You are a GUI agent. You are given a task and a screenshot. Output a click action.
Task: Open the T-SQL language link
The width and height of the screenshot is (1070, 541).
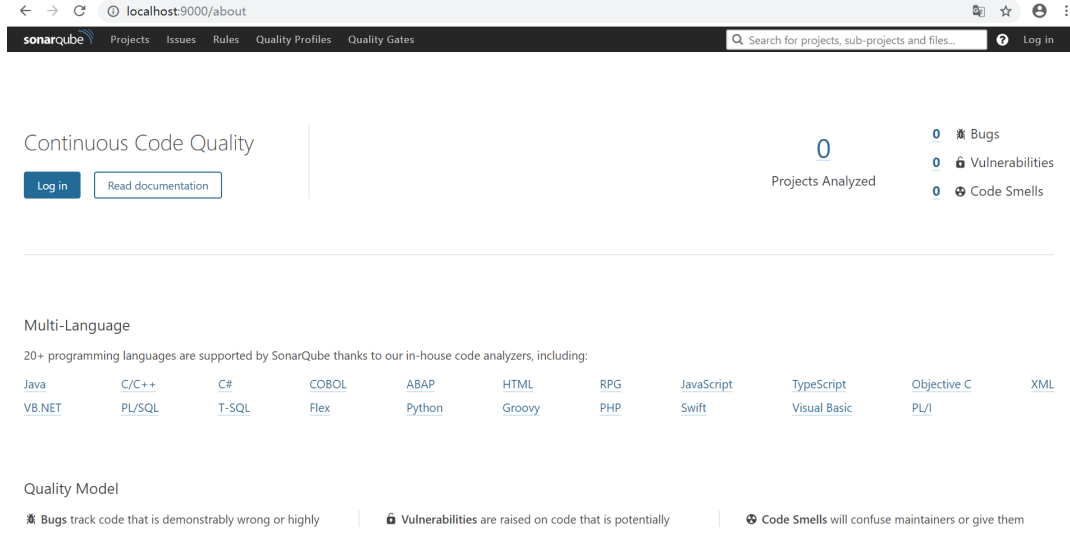click(x=234, y=408)
